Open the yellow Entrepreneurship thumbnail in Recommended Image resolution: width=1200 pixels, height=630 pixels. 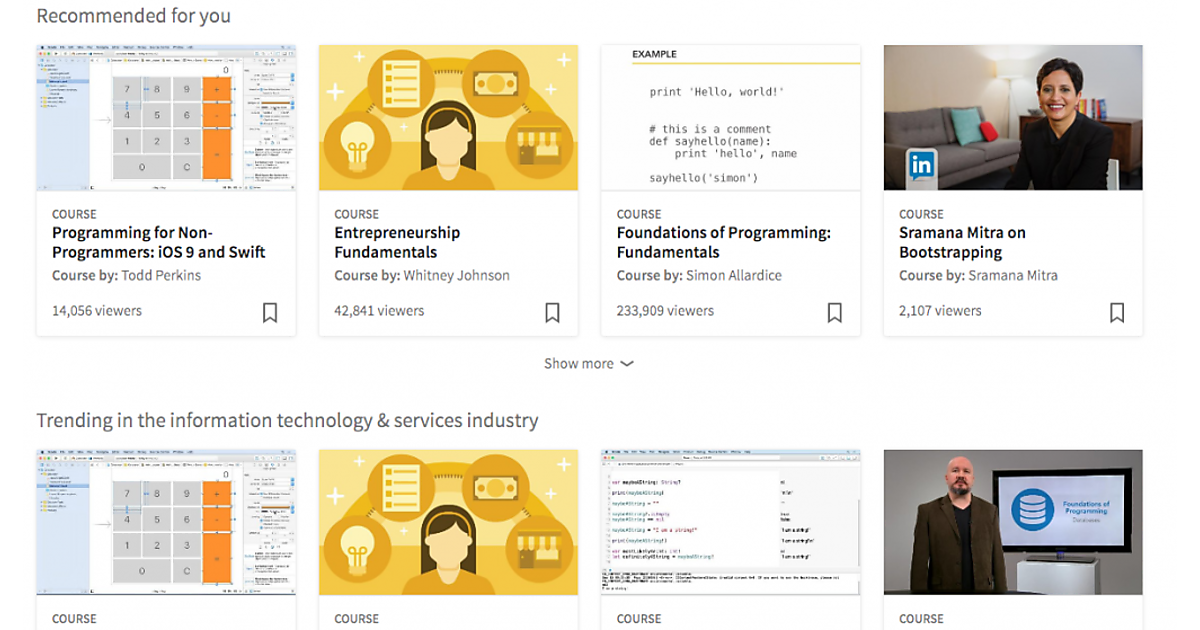tap(448, 118)
